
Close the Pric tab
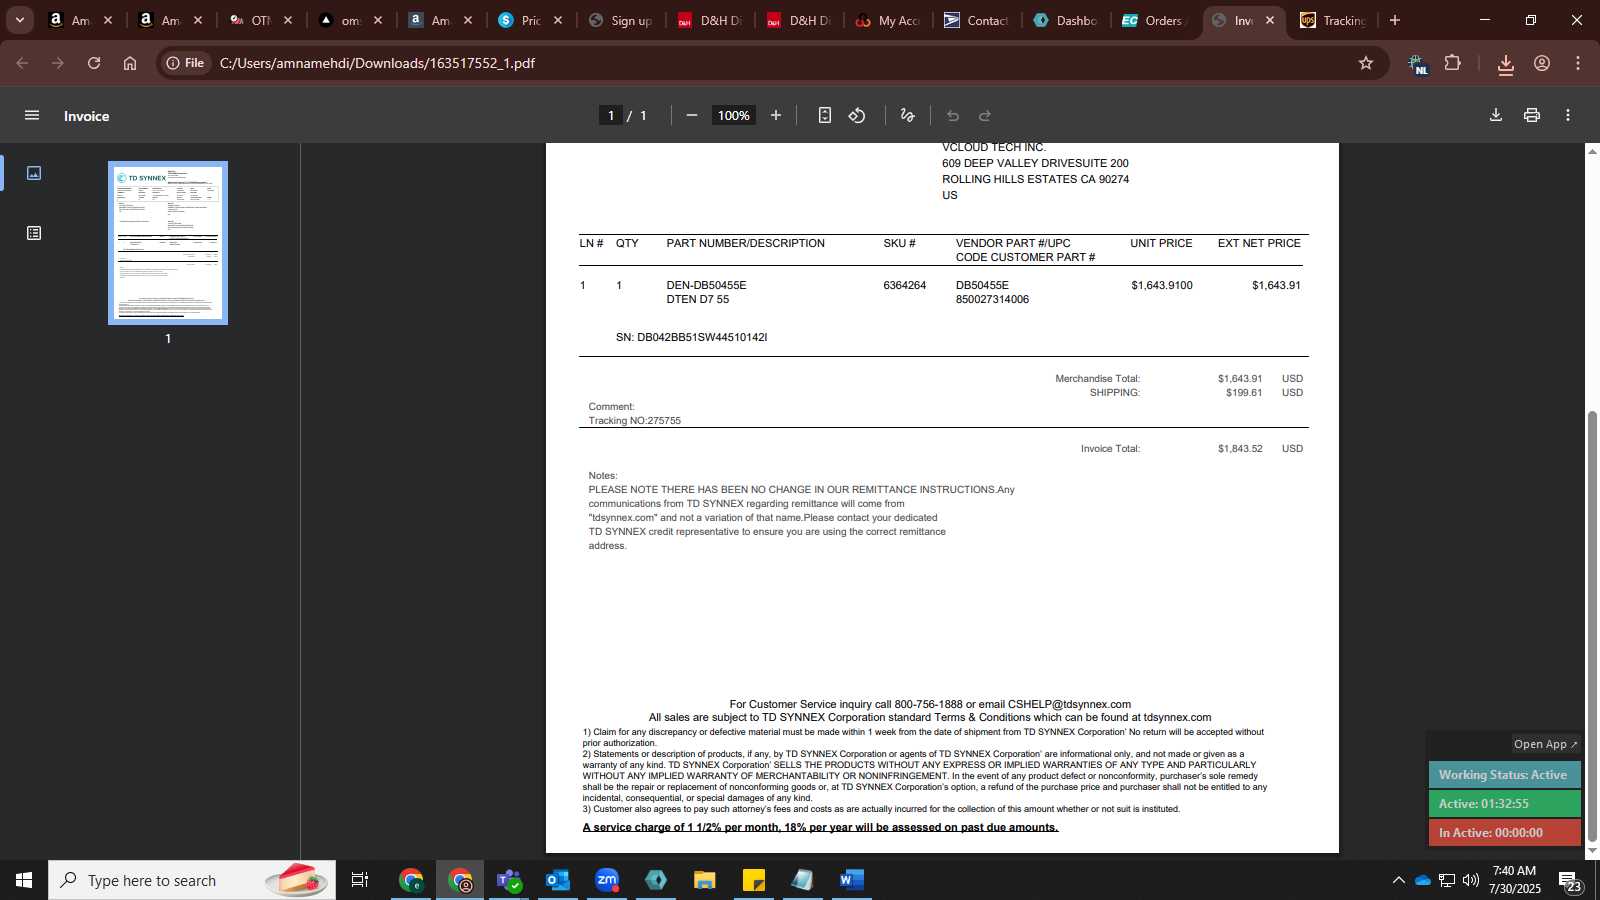click(x=558, y=20)
